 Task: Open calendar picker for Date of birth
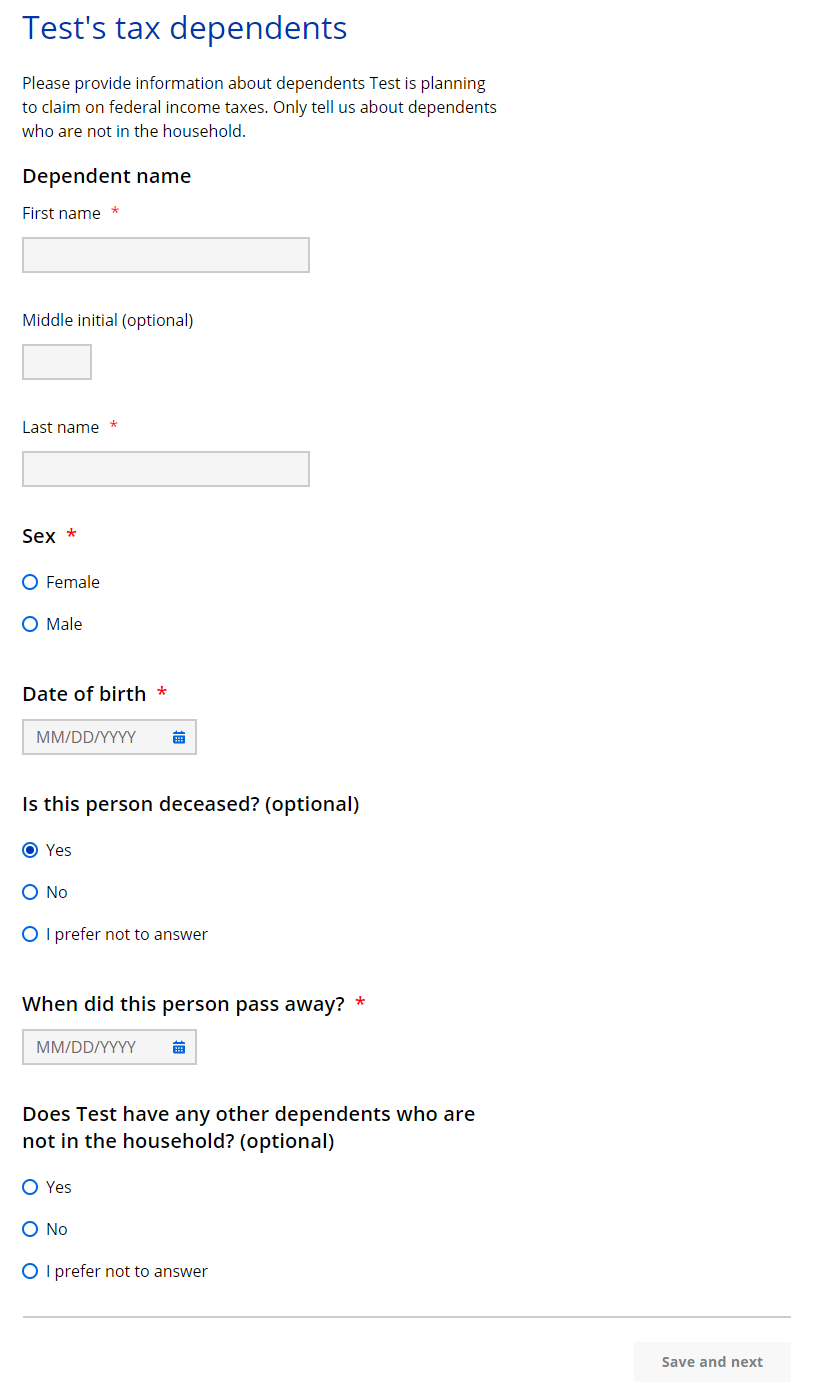click(179, 738)
